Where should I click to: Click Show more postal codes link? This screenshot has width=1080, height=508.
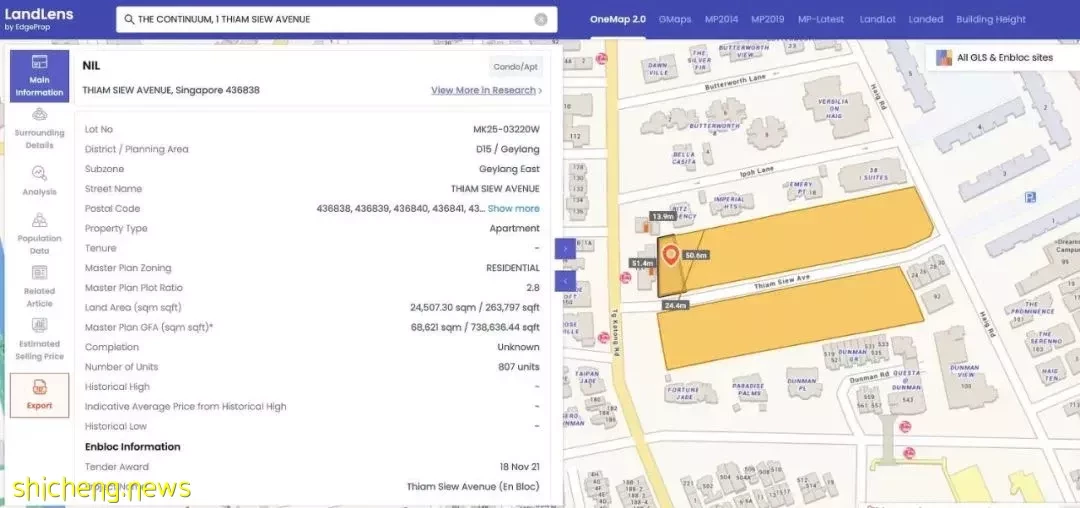point(514,209)
